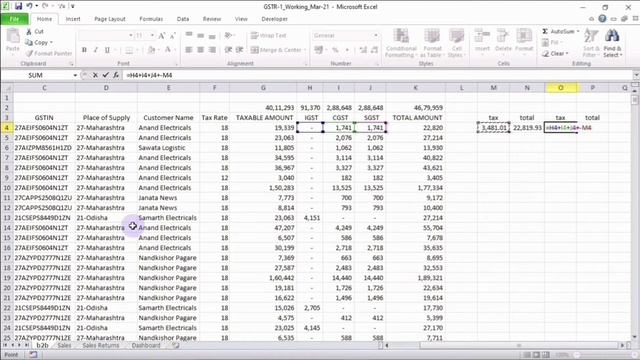
Task: Click the TOTAL AMOUNT column heading cell
Action: (416, 118)
